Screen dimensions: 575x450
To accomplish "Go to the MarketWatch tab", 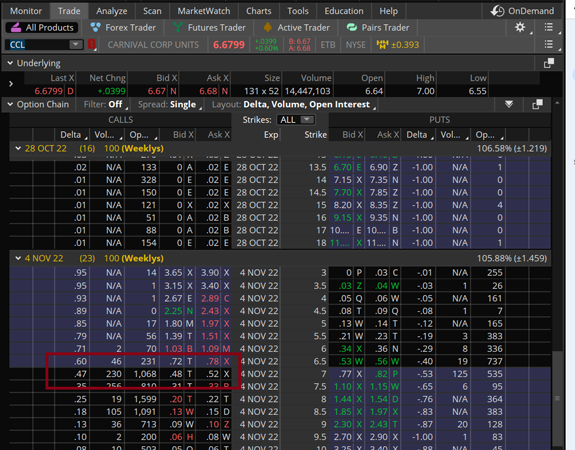I will 204,11.
